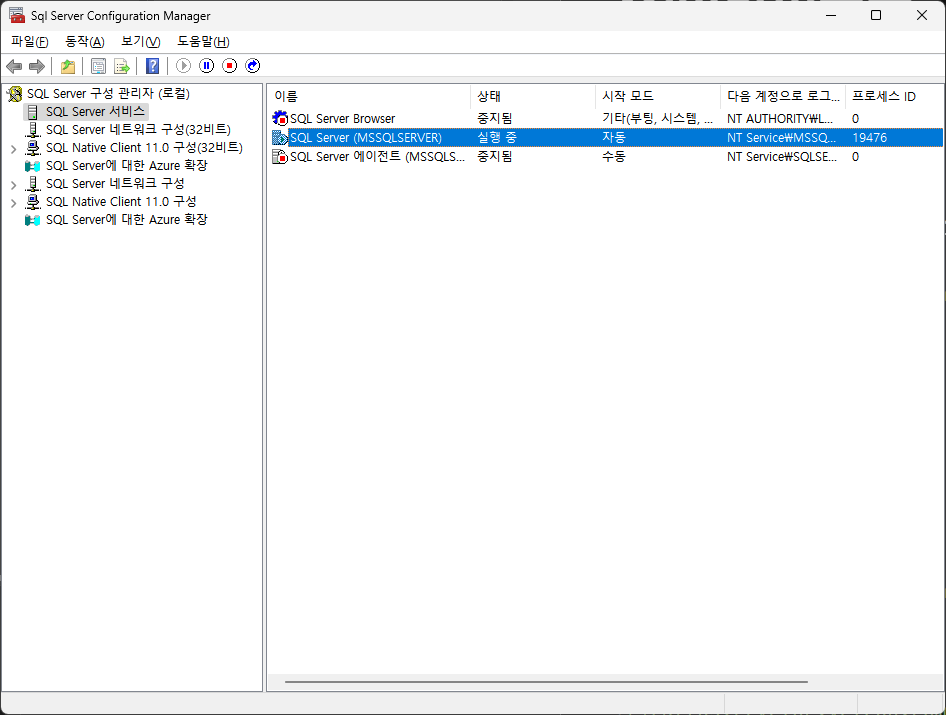Click the 실행 중 status cell
946x715 pixels.
[x=497, y=138]
